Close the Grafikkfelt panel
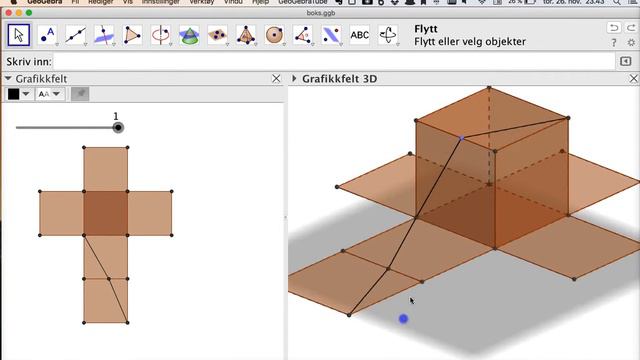 point(276,79)
